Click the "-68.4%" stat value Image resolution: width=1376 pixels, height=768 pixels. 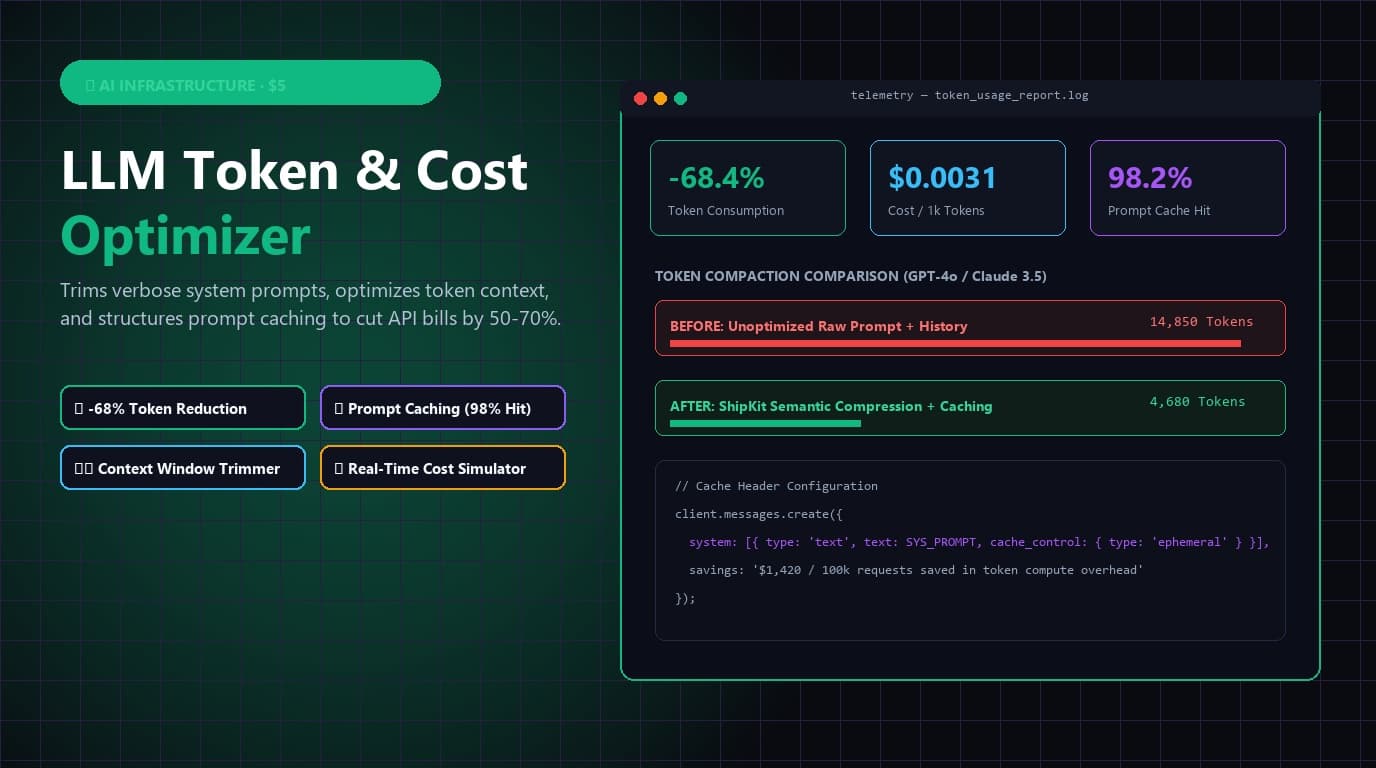tap(716, 178)
